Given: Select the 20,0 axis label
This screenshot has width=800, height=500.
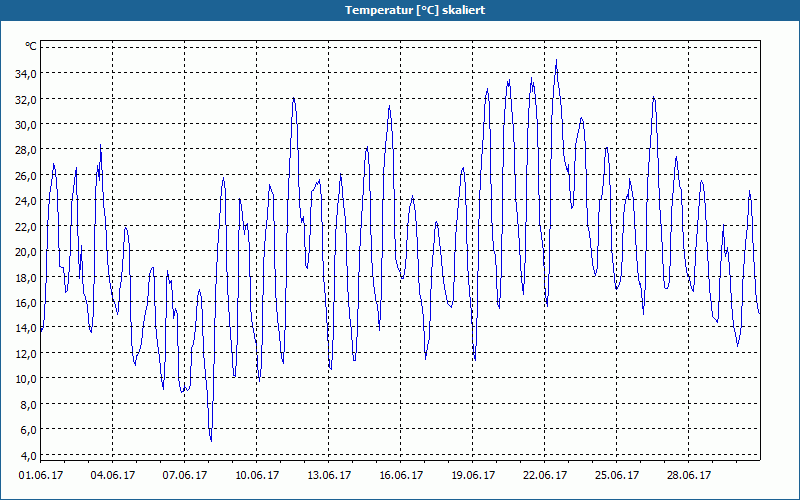Looking at the screenshot, I should pyautogui.click(x=26, y=252).
